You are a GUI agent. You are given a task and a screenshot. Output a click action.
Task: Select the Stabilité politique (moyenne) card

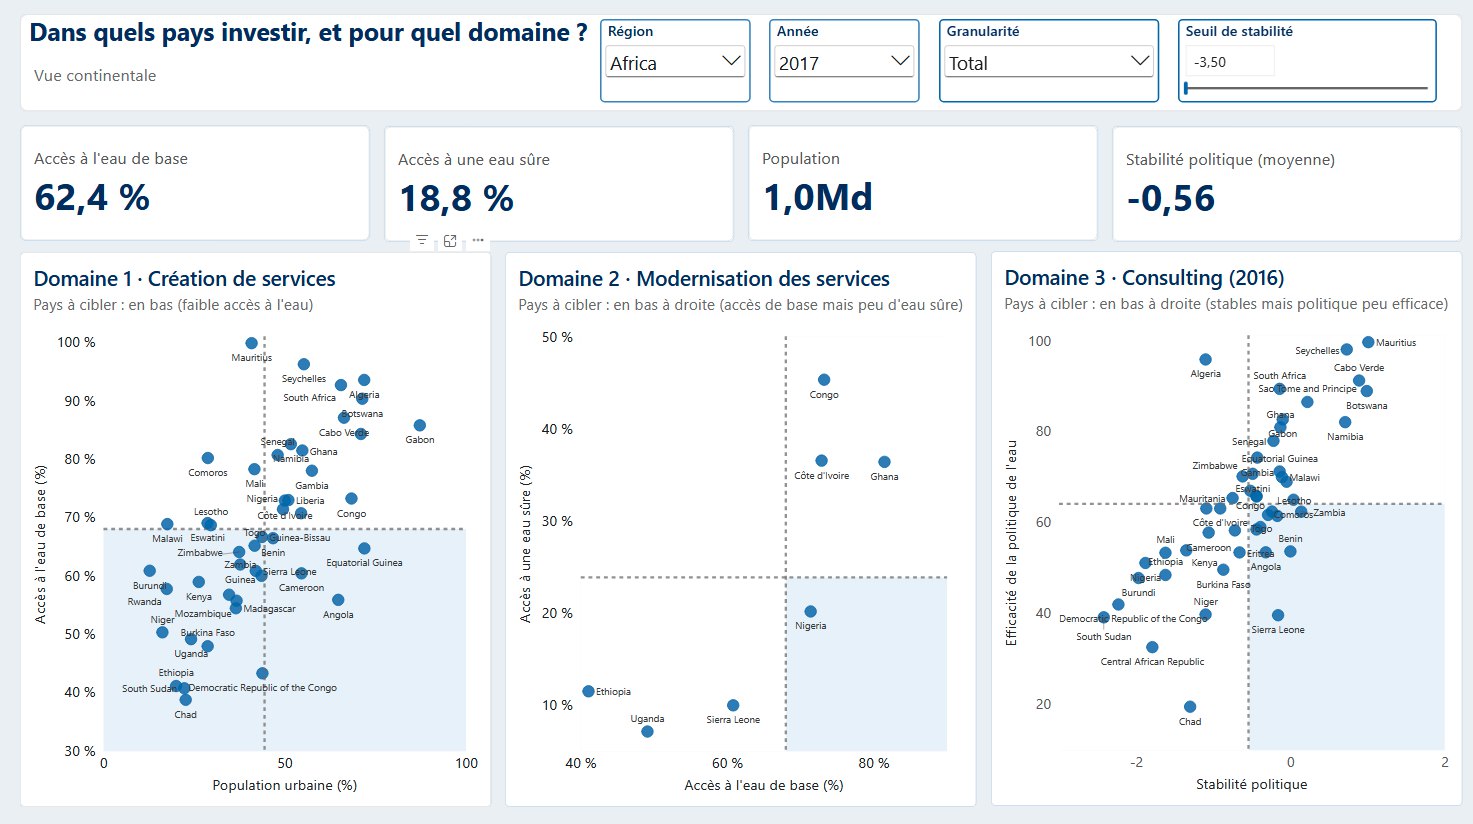1287,183
